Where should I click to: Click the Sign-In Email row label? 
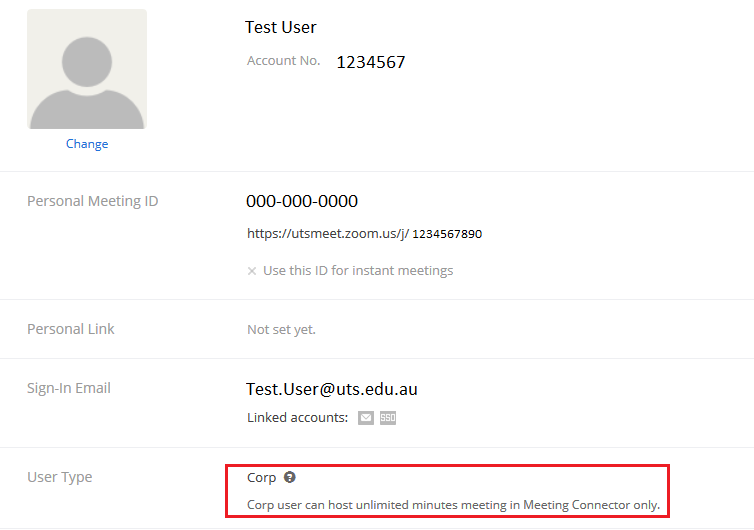click(69, 388)
